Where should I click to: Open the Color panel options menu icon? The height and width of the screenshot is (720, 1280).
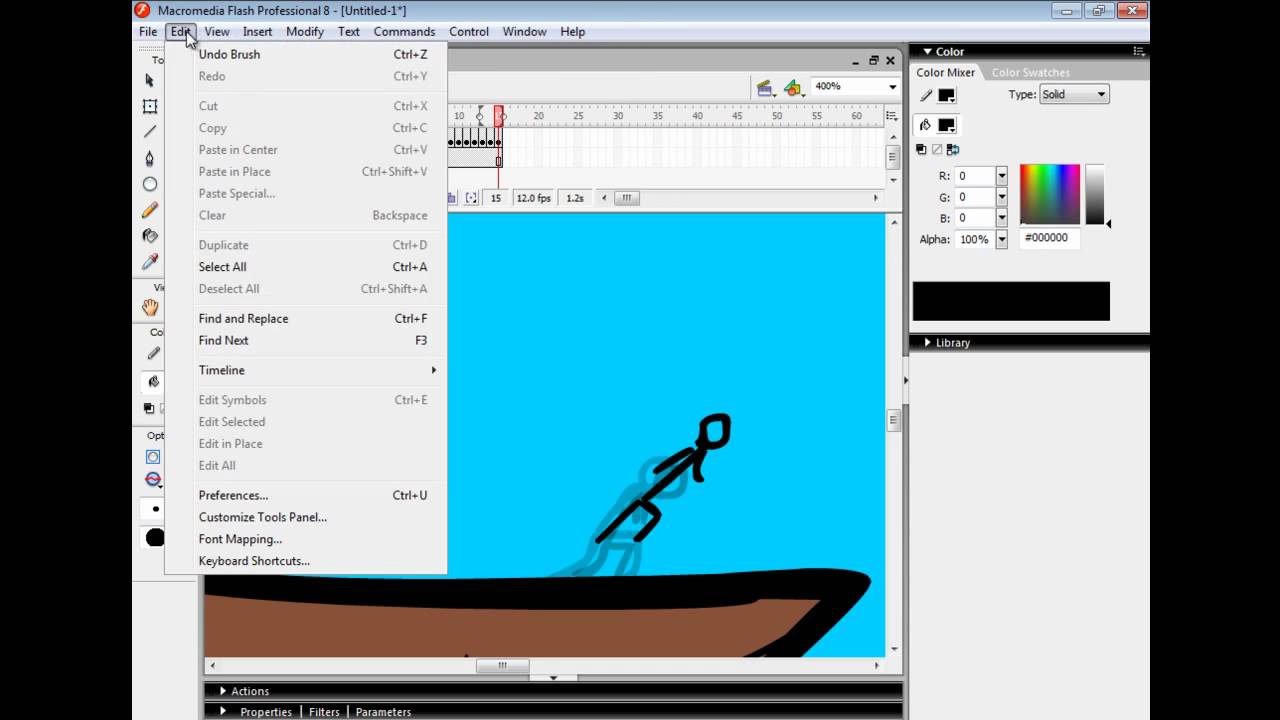coord(1138,51)
